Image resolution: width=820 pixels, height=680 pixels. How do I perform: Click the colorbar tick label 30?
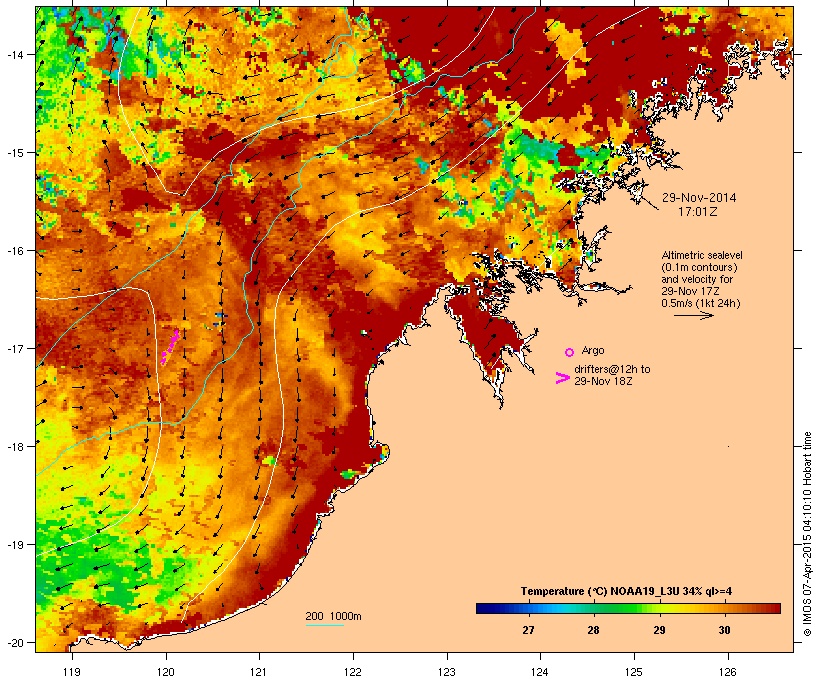click(x=724, y=630)
